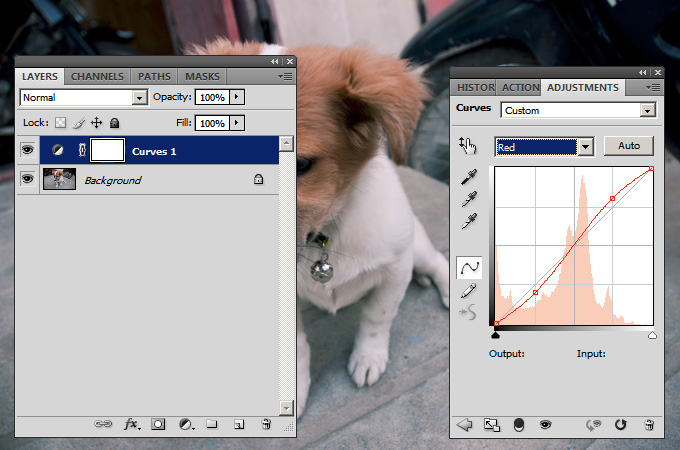Pick the white point eyedropper in Curves
This screenshot has width=680, height=450.
point(469,221)
